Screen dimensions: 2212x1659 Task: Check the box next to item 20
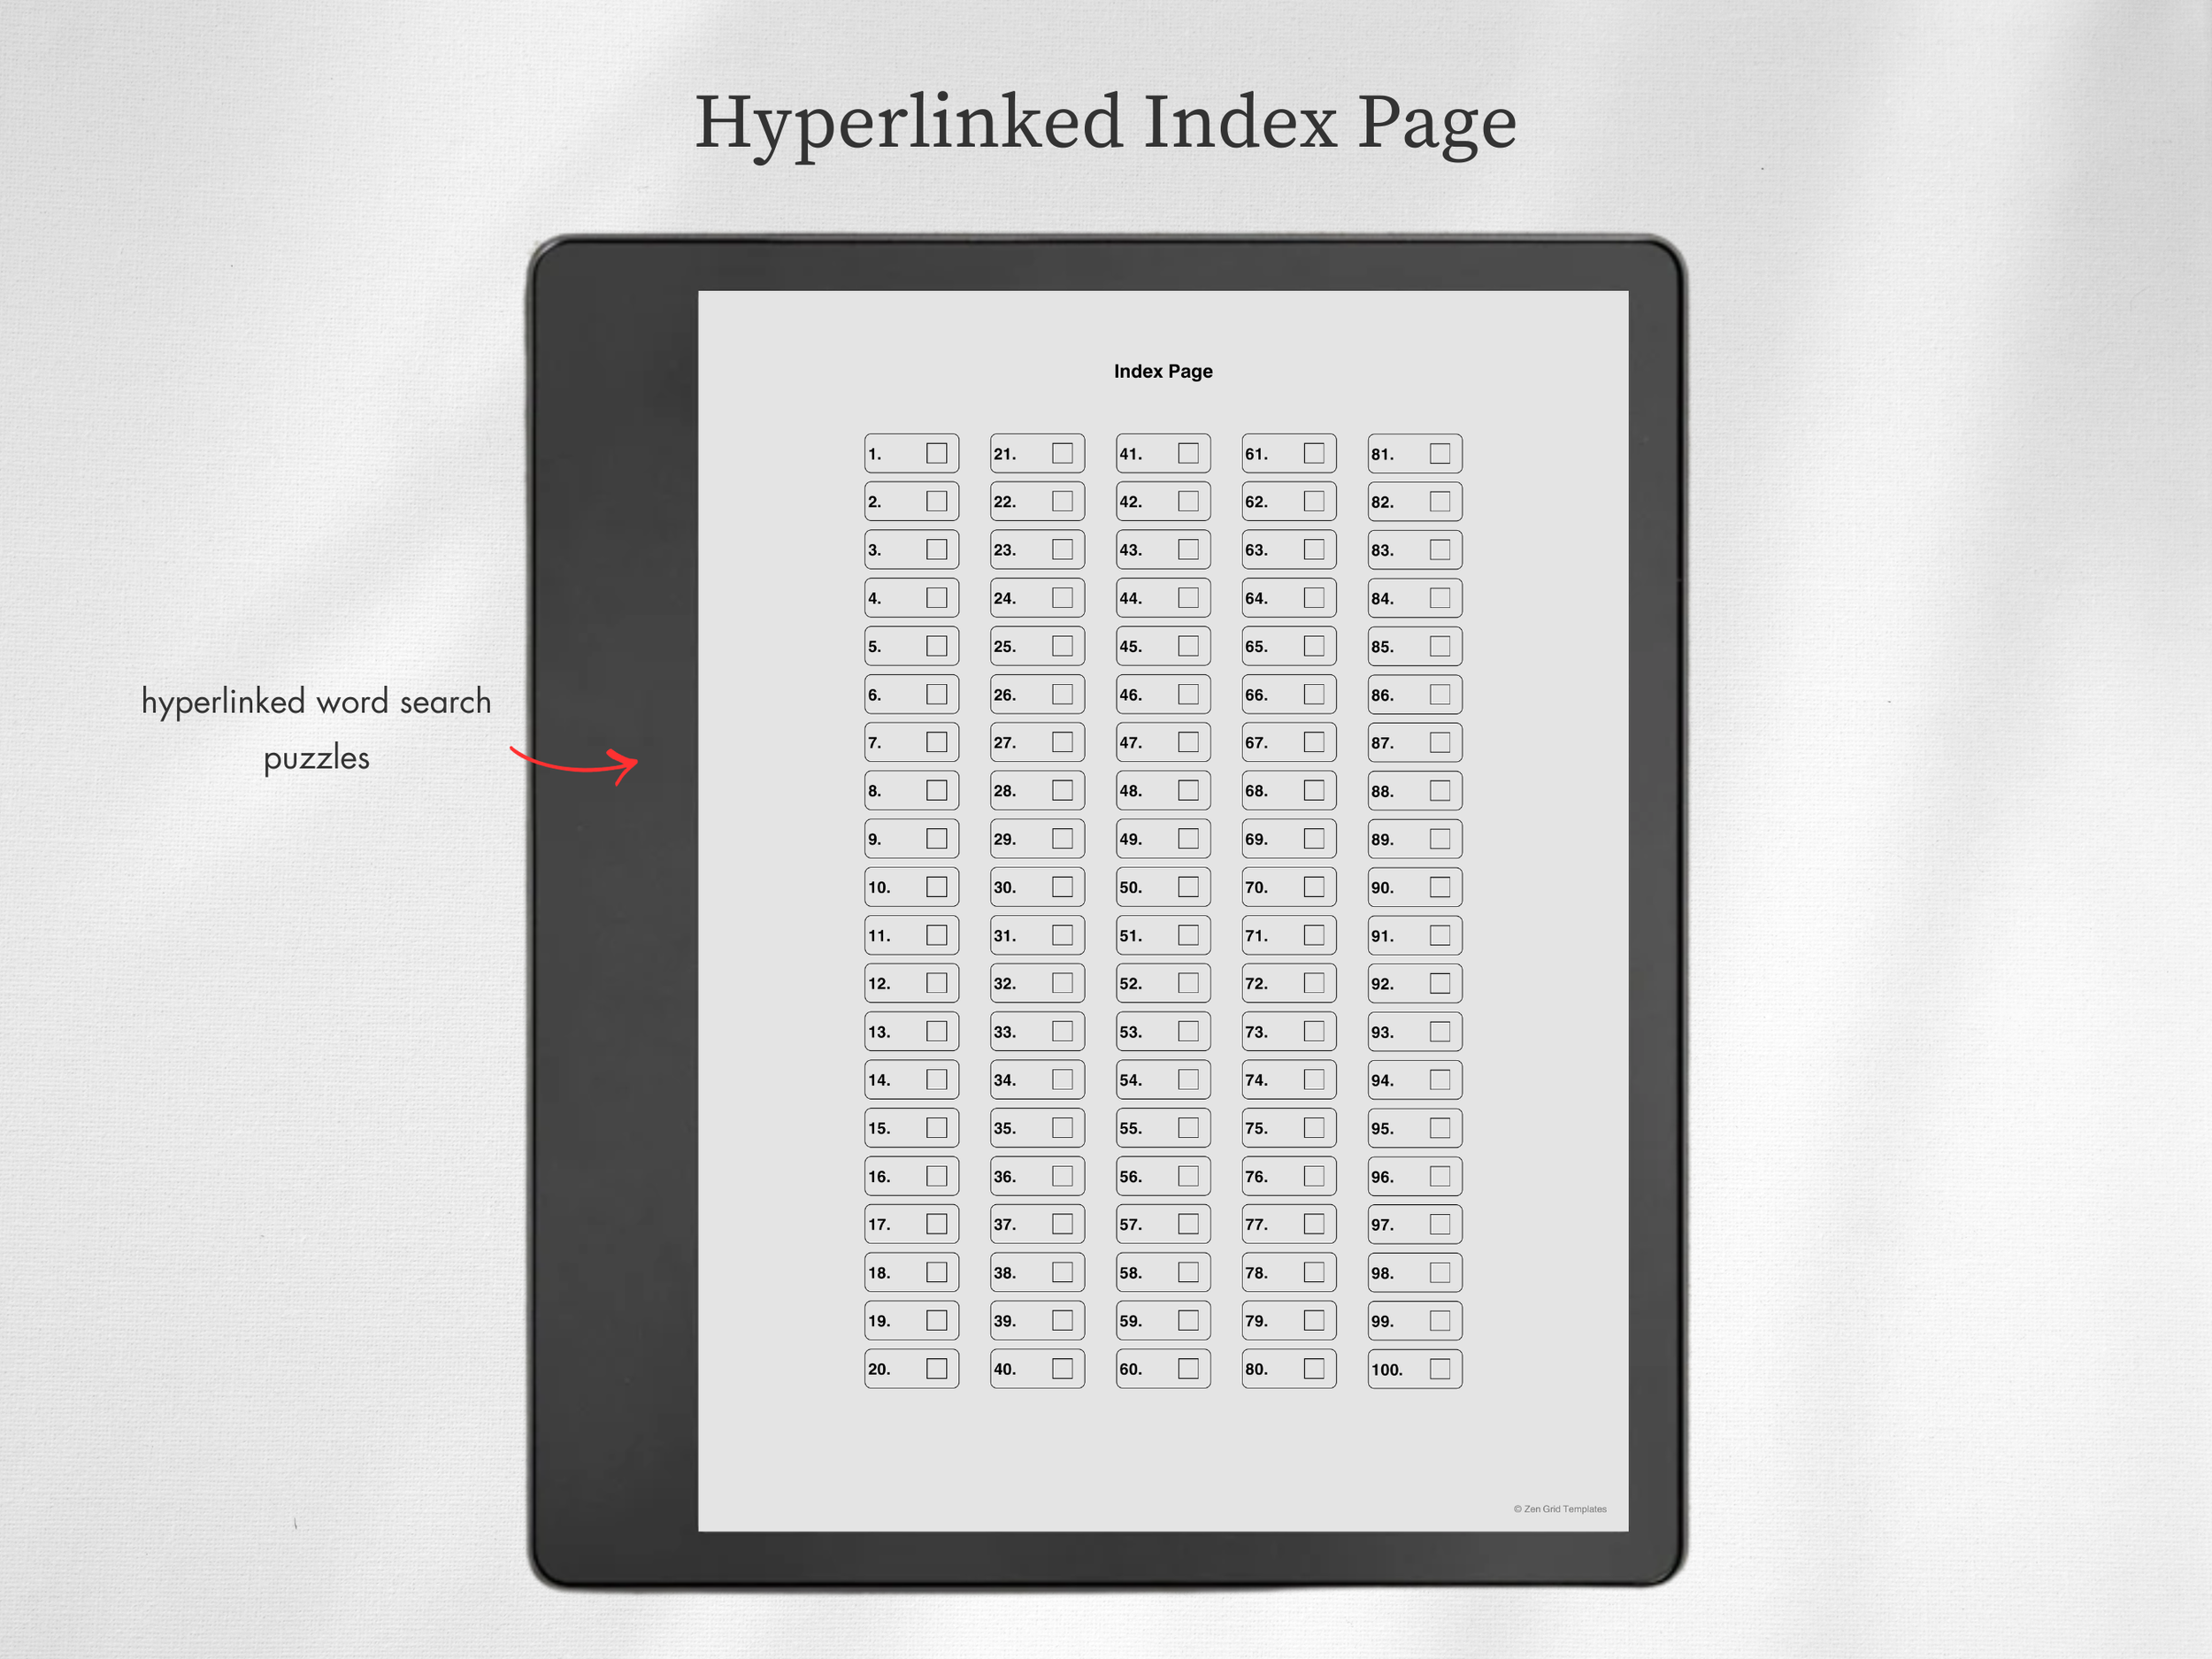(x=936, y=1368)
